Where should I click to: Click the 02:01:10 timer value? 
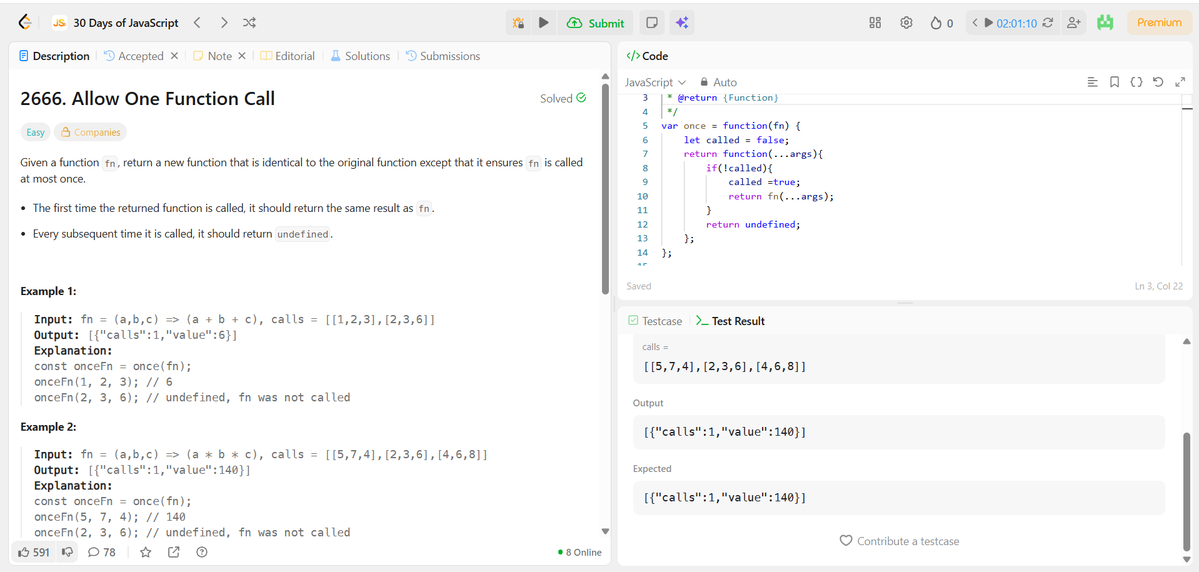pyautogui.click(x=1016, y=23)
